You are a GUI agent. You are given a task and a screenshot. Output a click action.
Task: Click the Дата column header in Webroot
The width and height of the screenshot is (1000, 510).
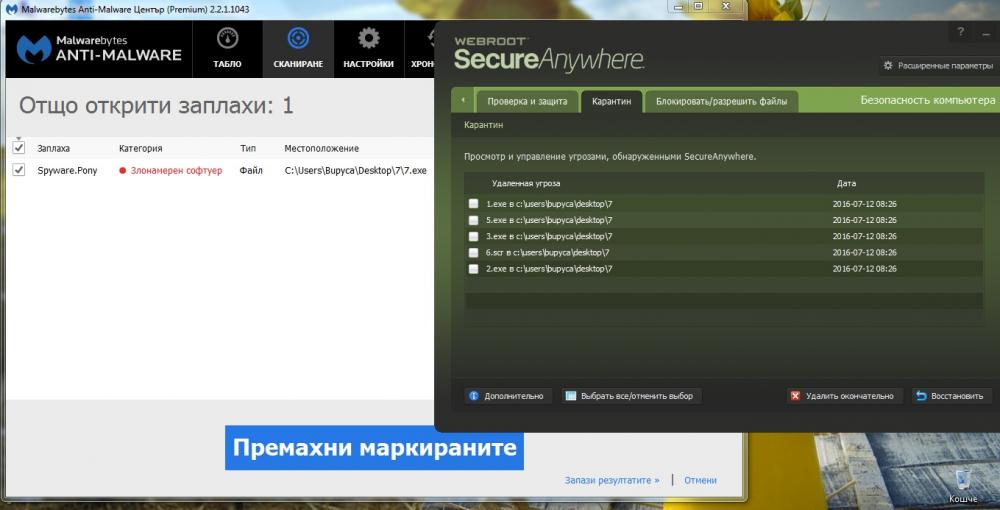(x=846, y=183)
